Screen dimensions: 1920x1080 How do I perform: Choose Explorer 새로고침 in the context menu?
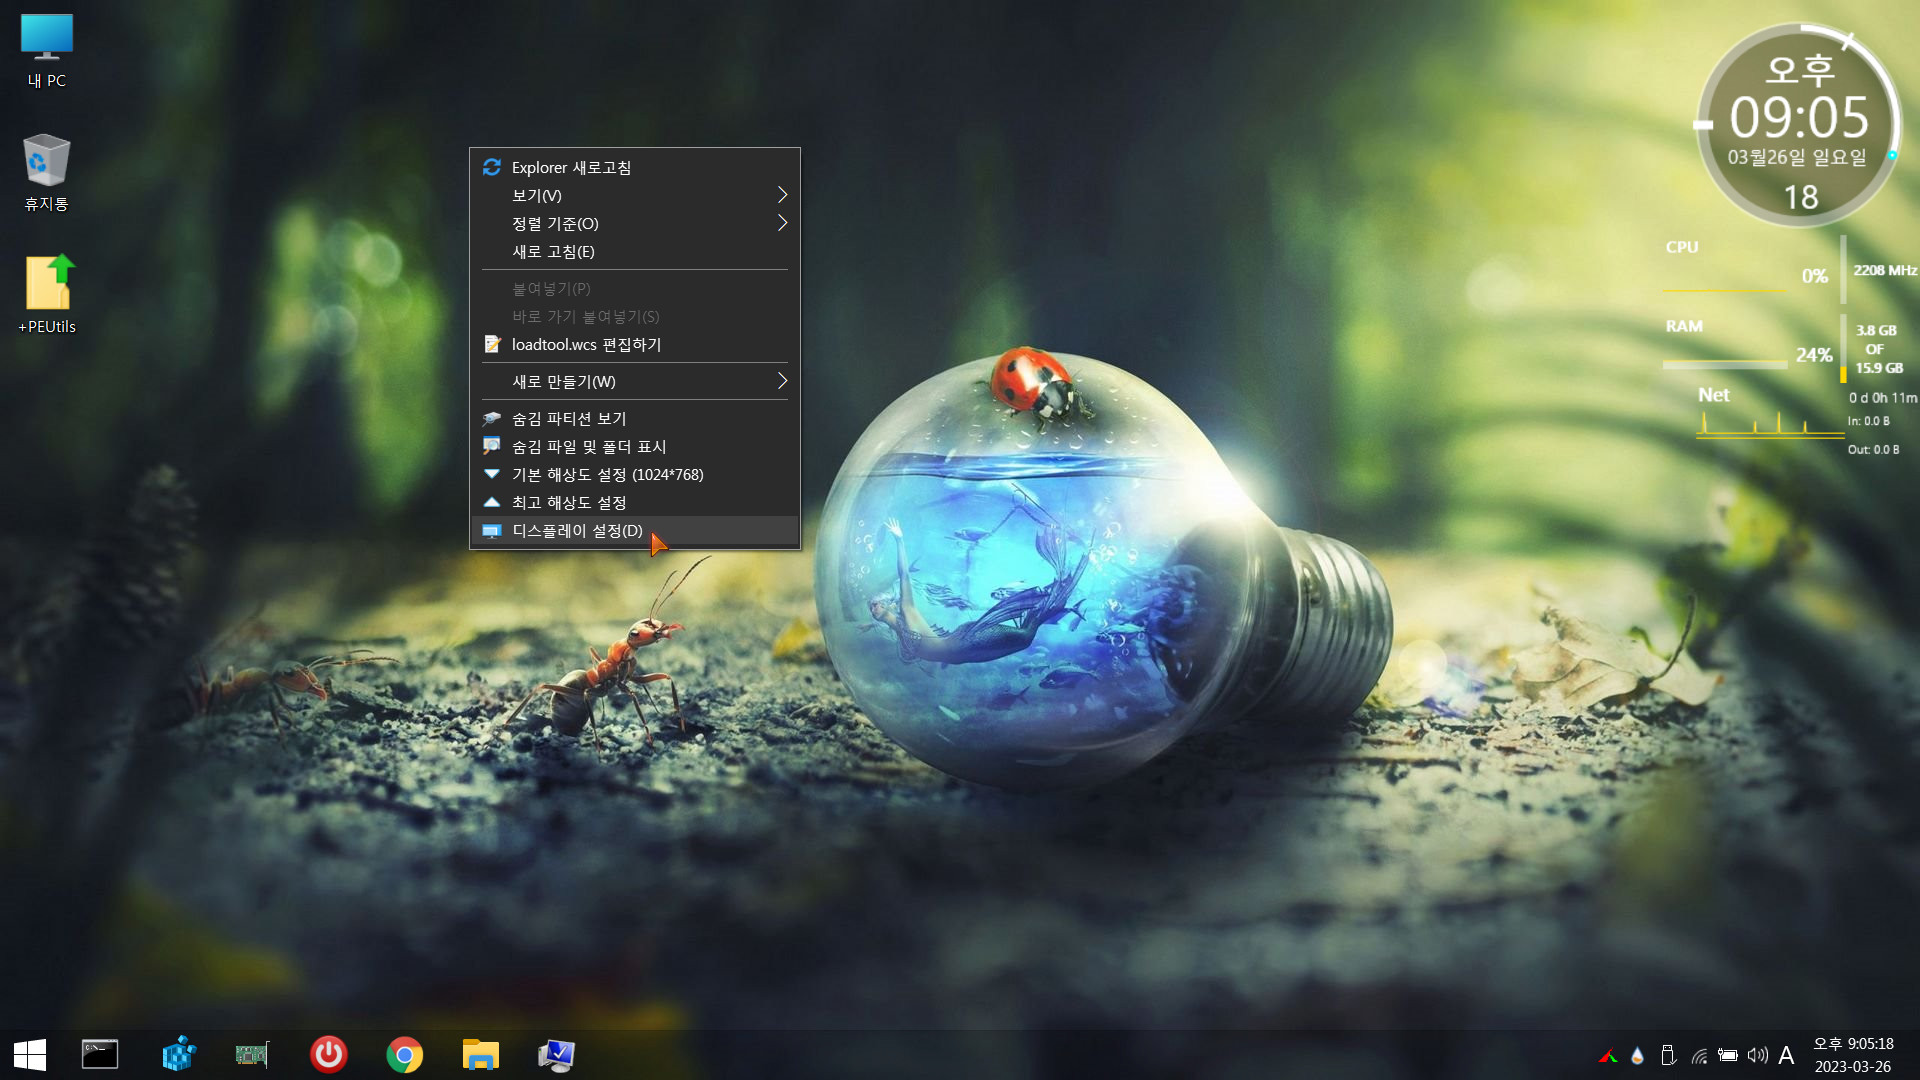[x=634, y=167]
